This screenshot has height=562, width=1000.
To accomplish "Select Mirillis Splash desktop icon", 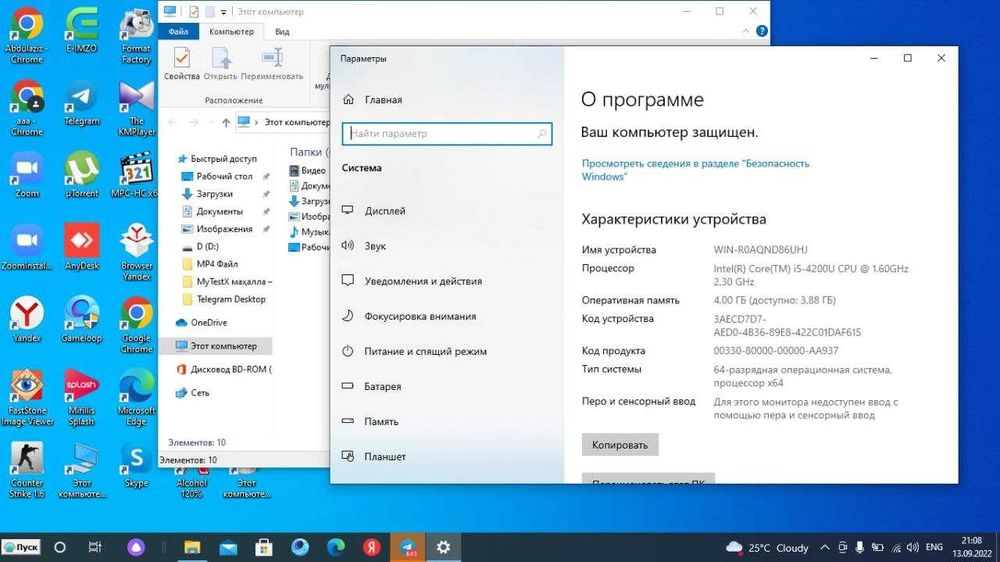I will coord(82,397).
